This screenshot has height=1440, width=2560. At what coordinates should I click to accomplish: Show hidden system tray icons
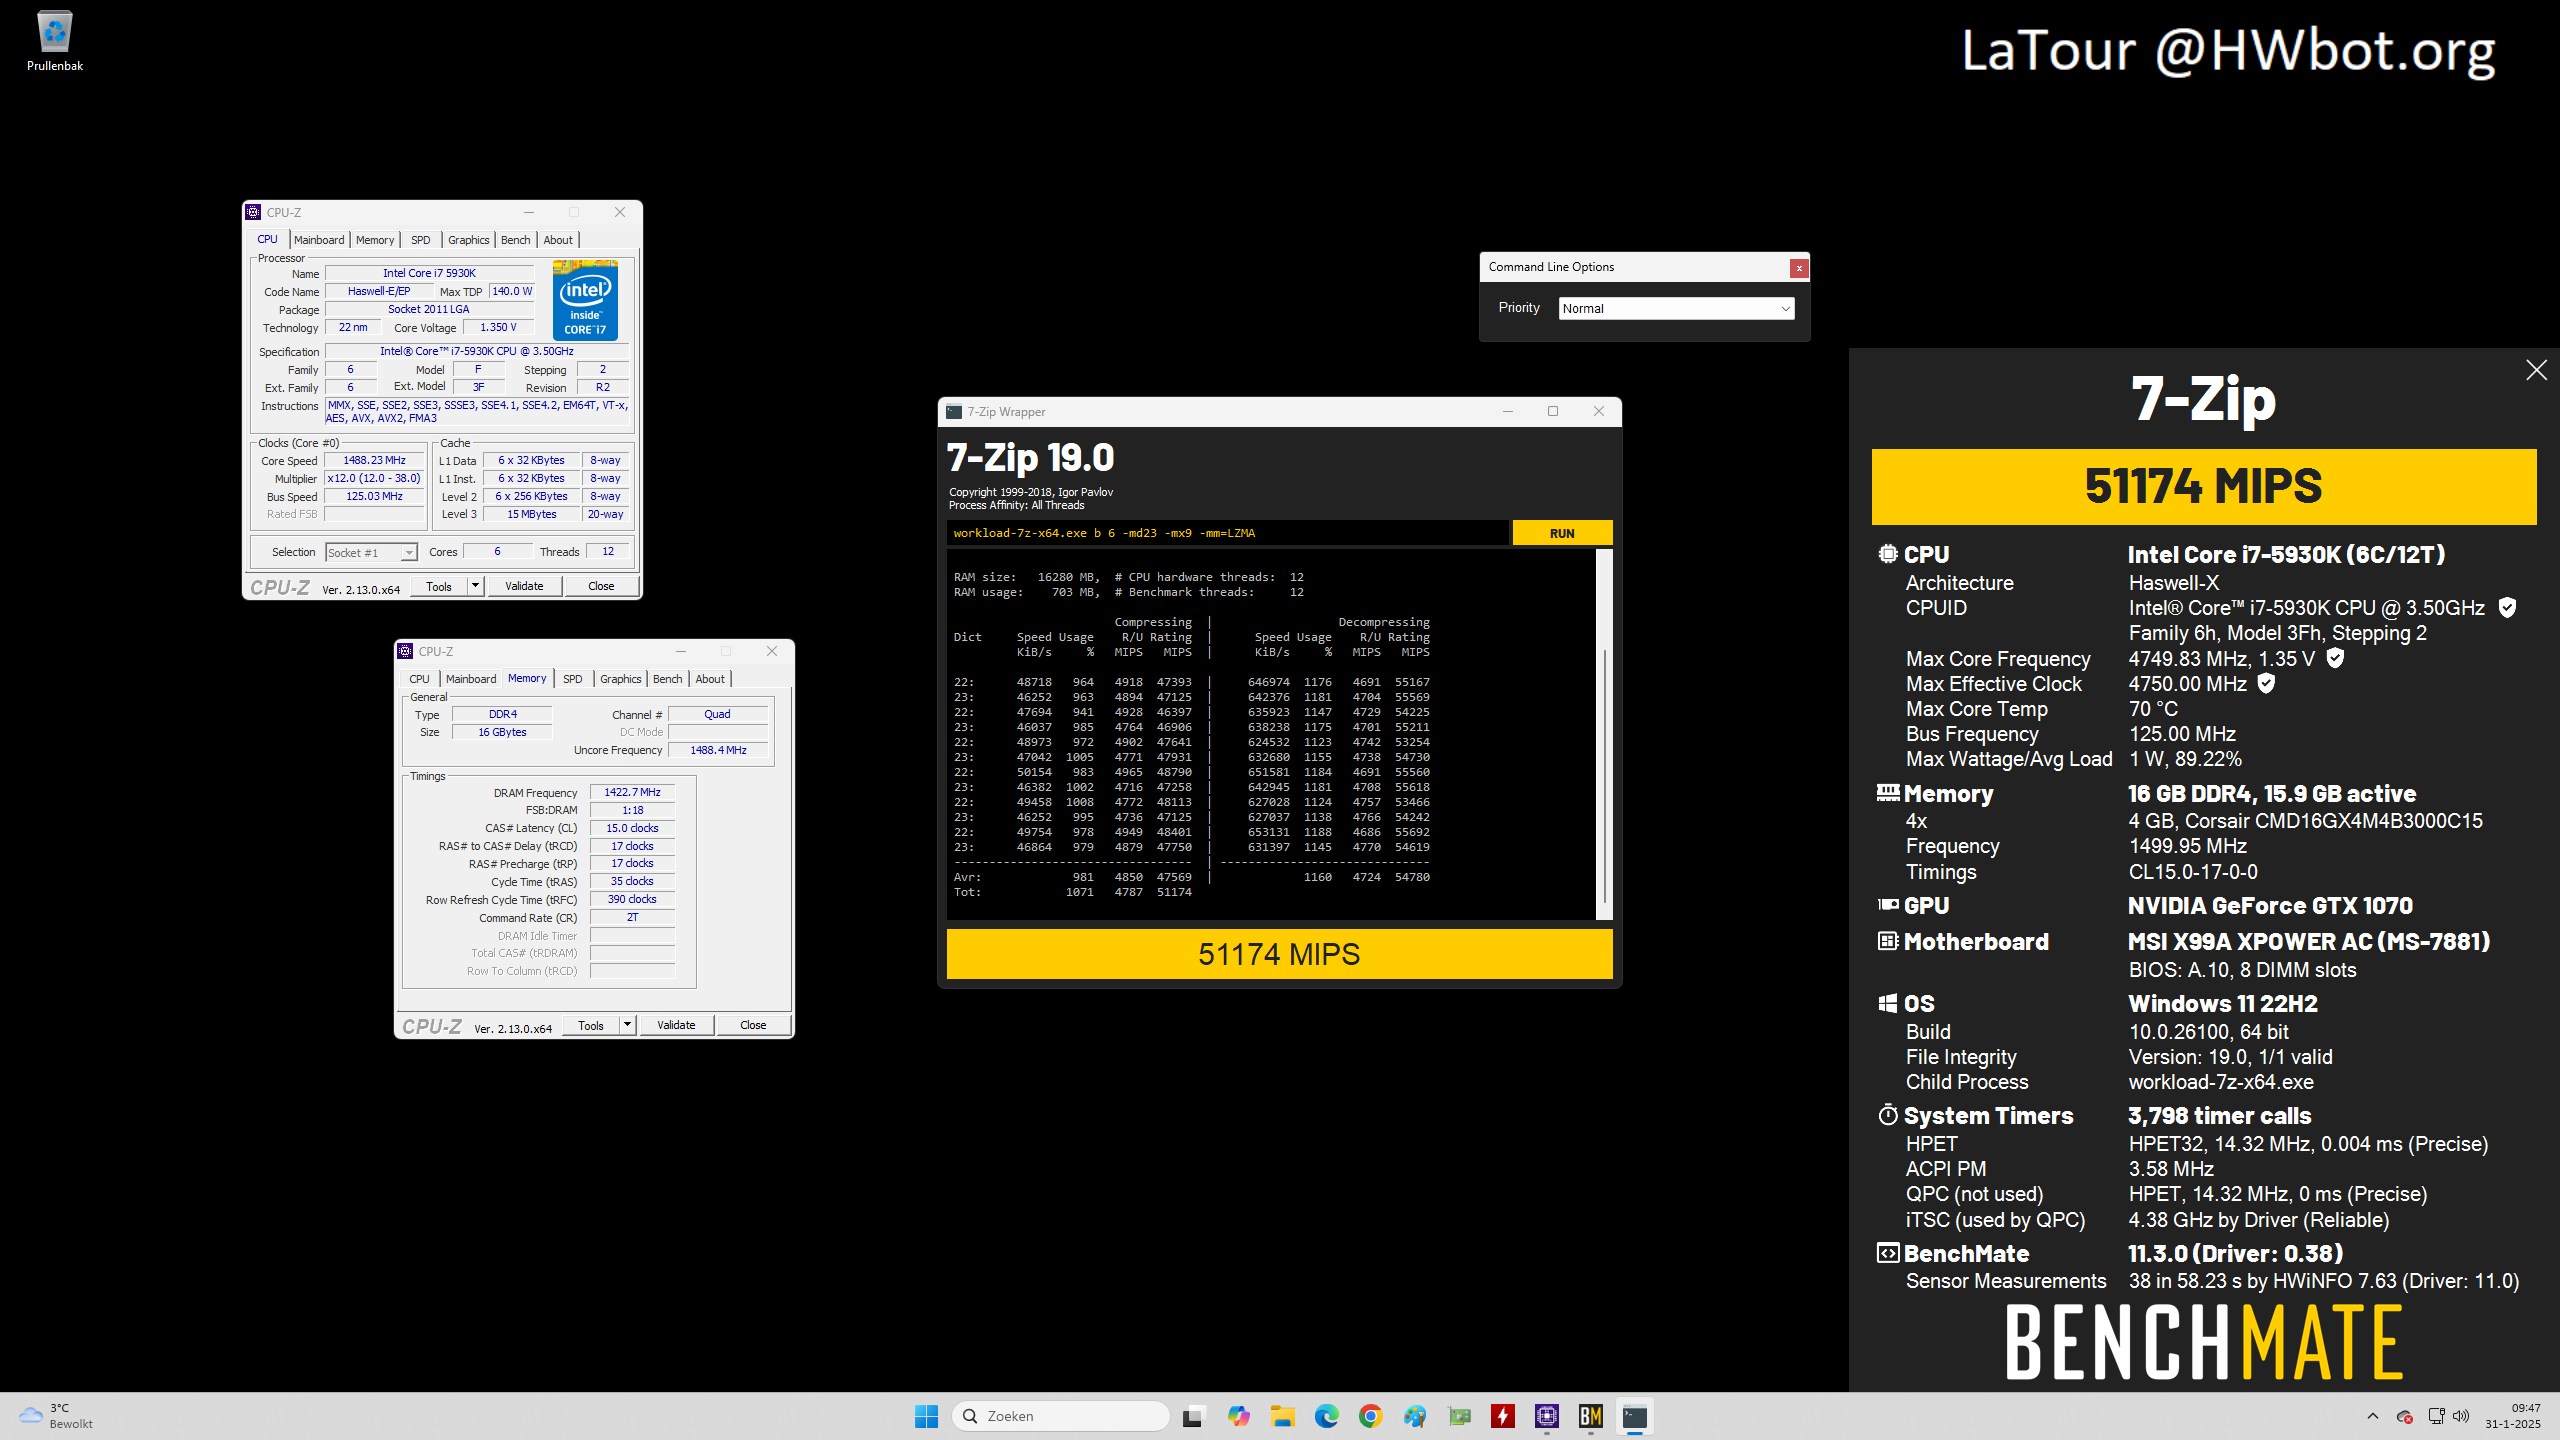point(2373,1416)
